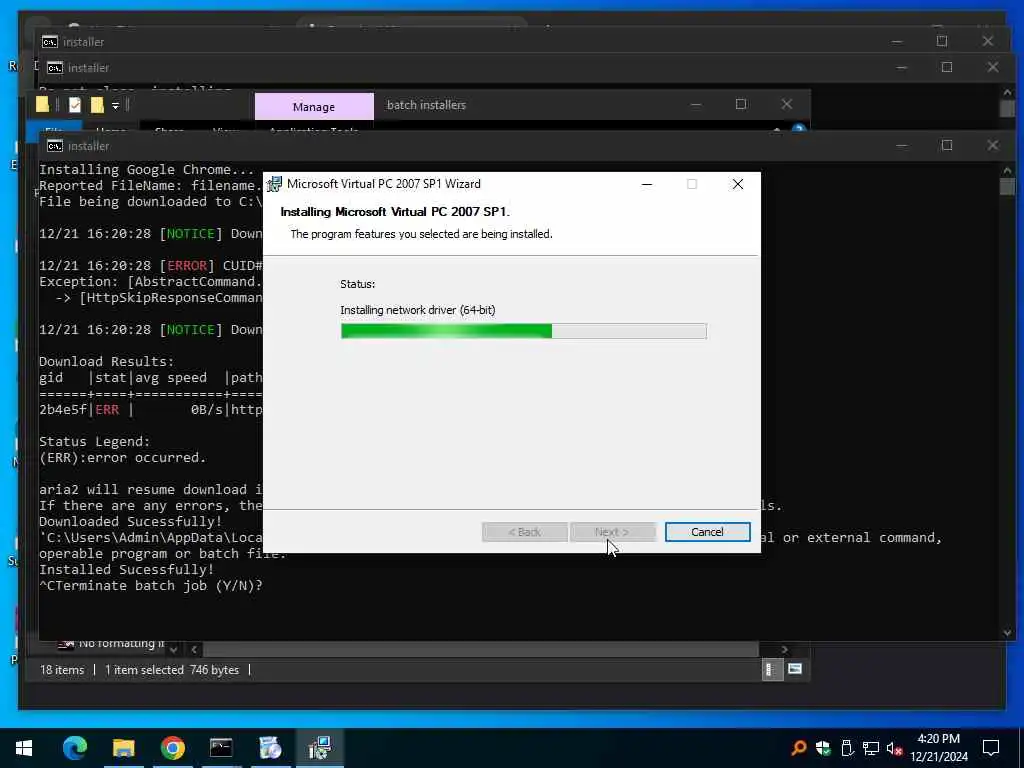This screenshot has width=1024, height=768.
Task: Click the front installer console window icon
Action: (55, 146)
